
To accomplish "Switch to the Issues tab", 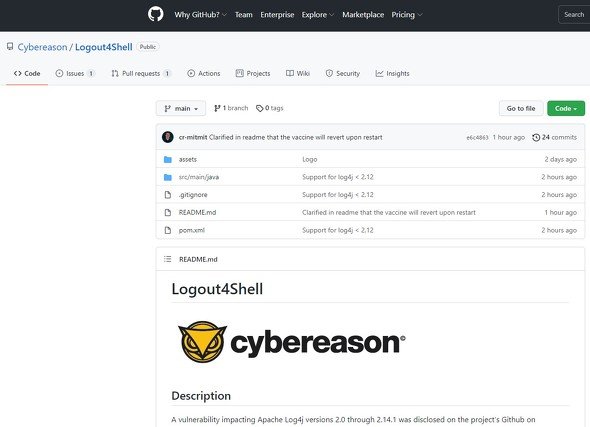I will tap(75, 73).
